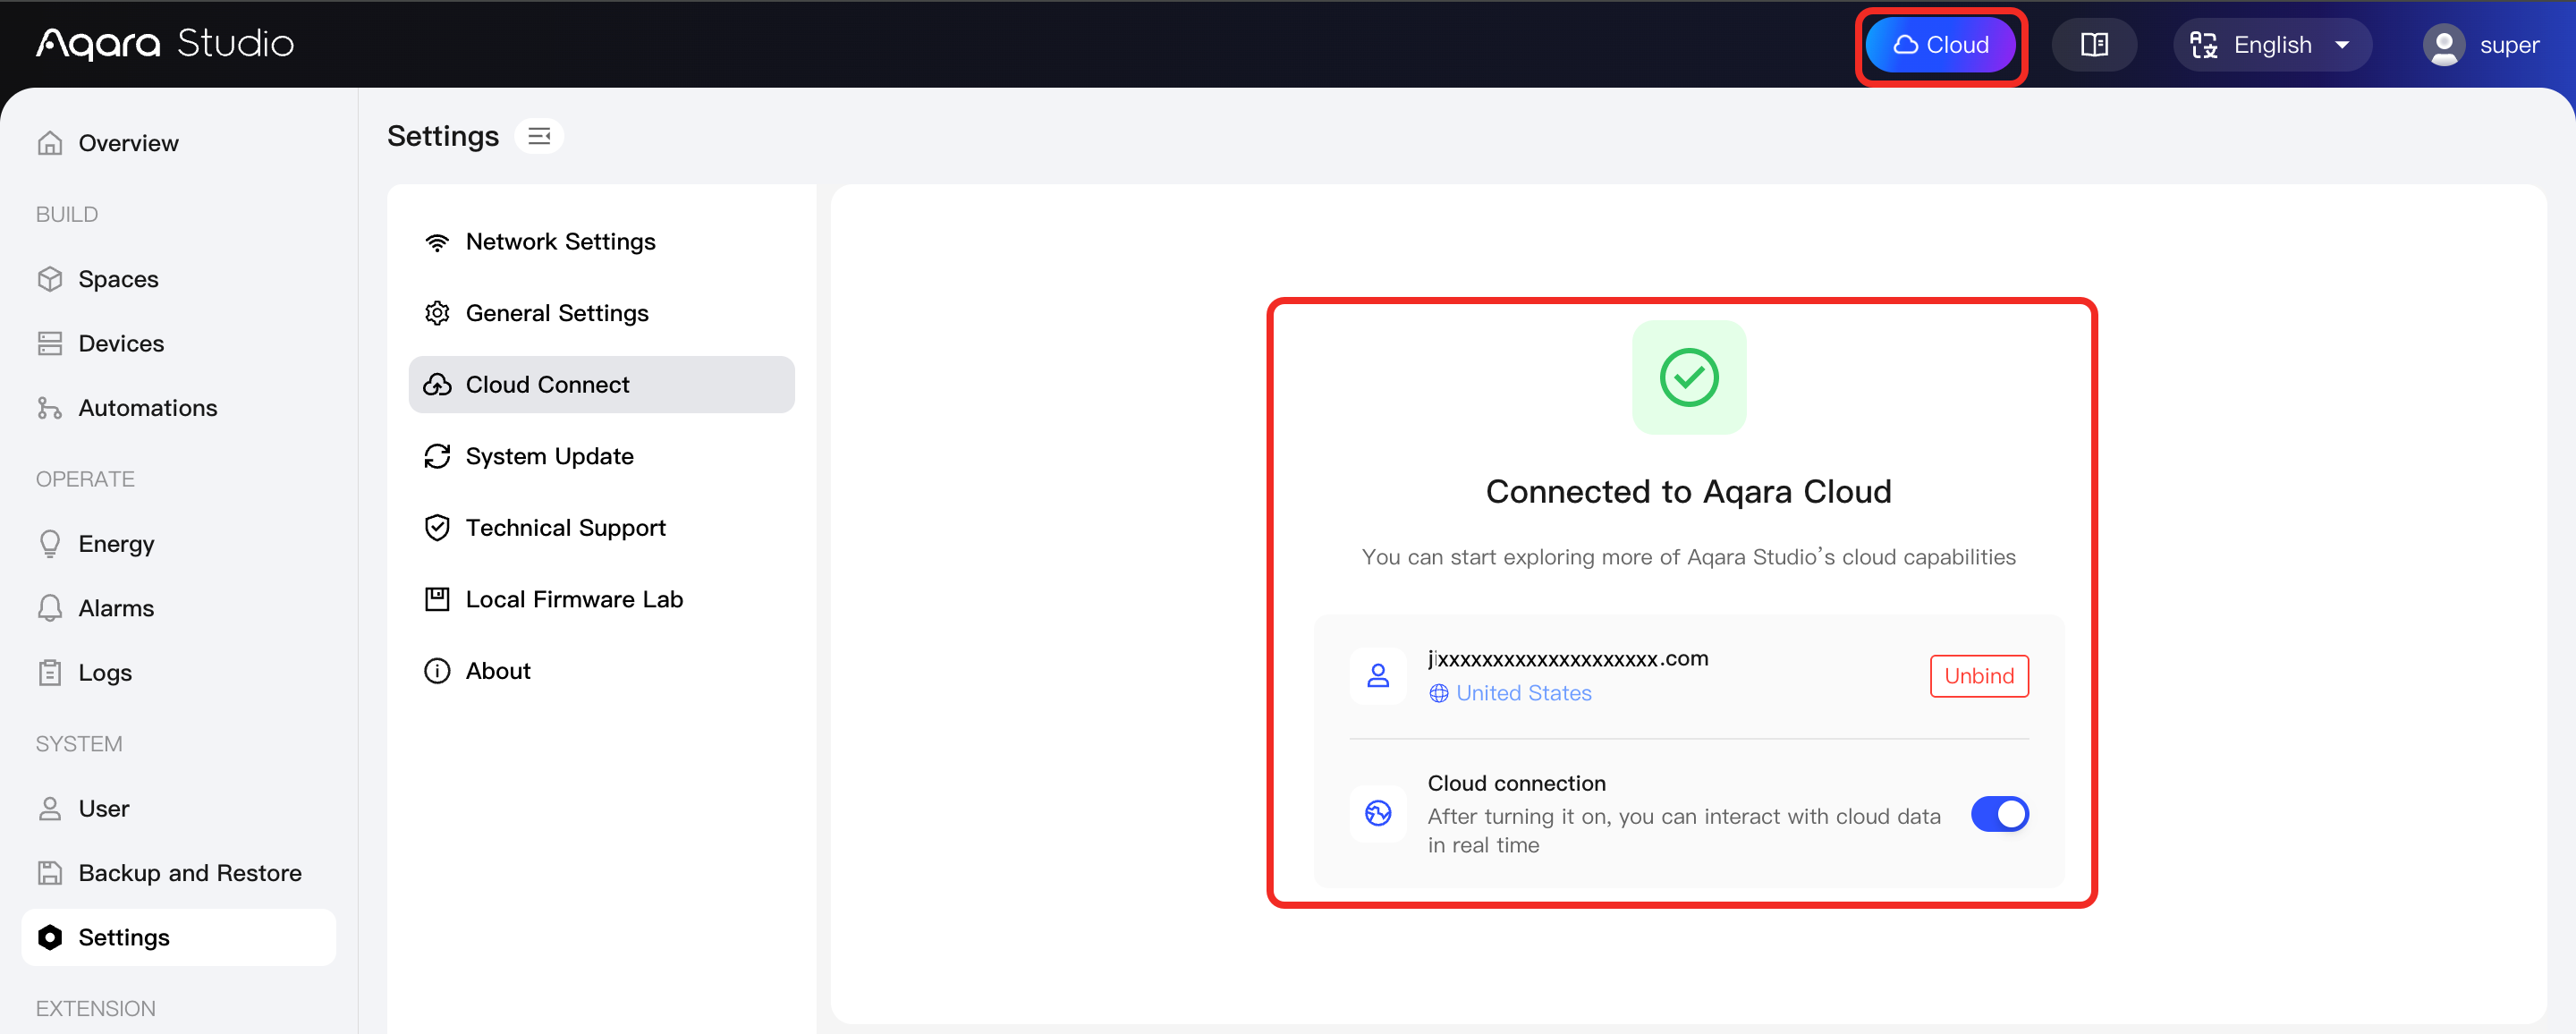Open the Logs page

178,673
